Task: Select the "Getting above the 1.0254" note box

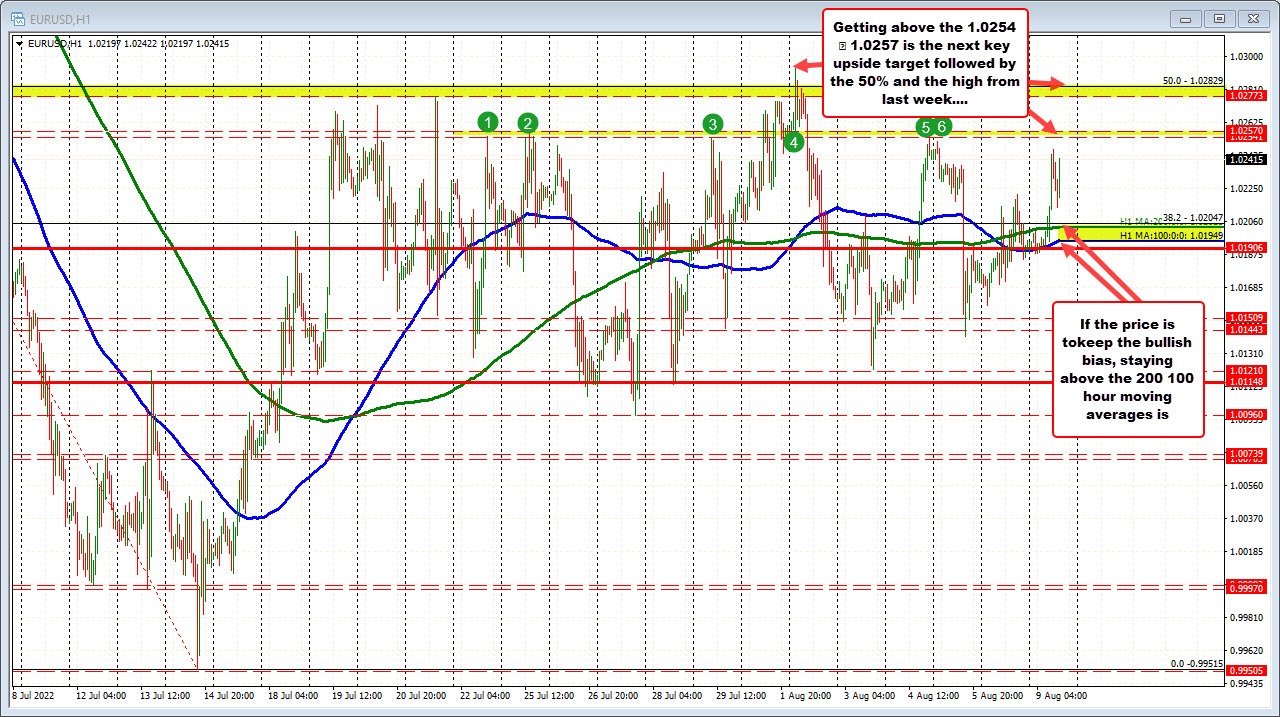Action: (x=925, y=63)
